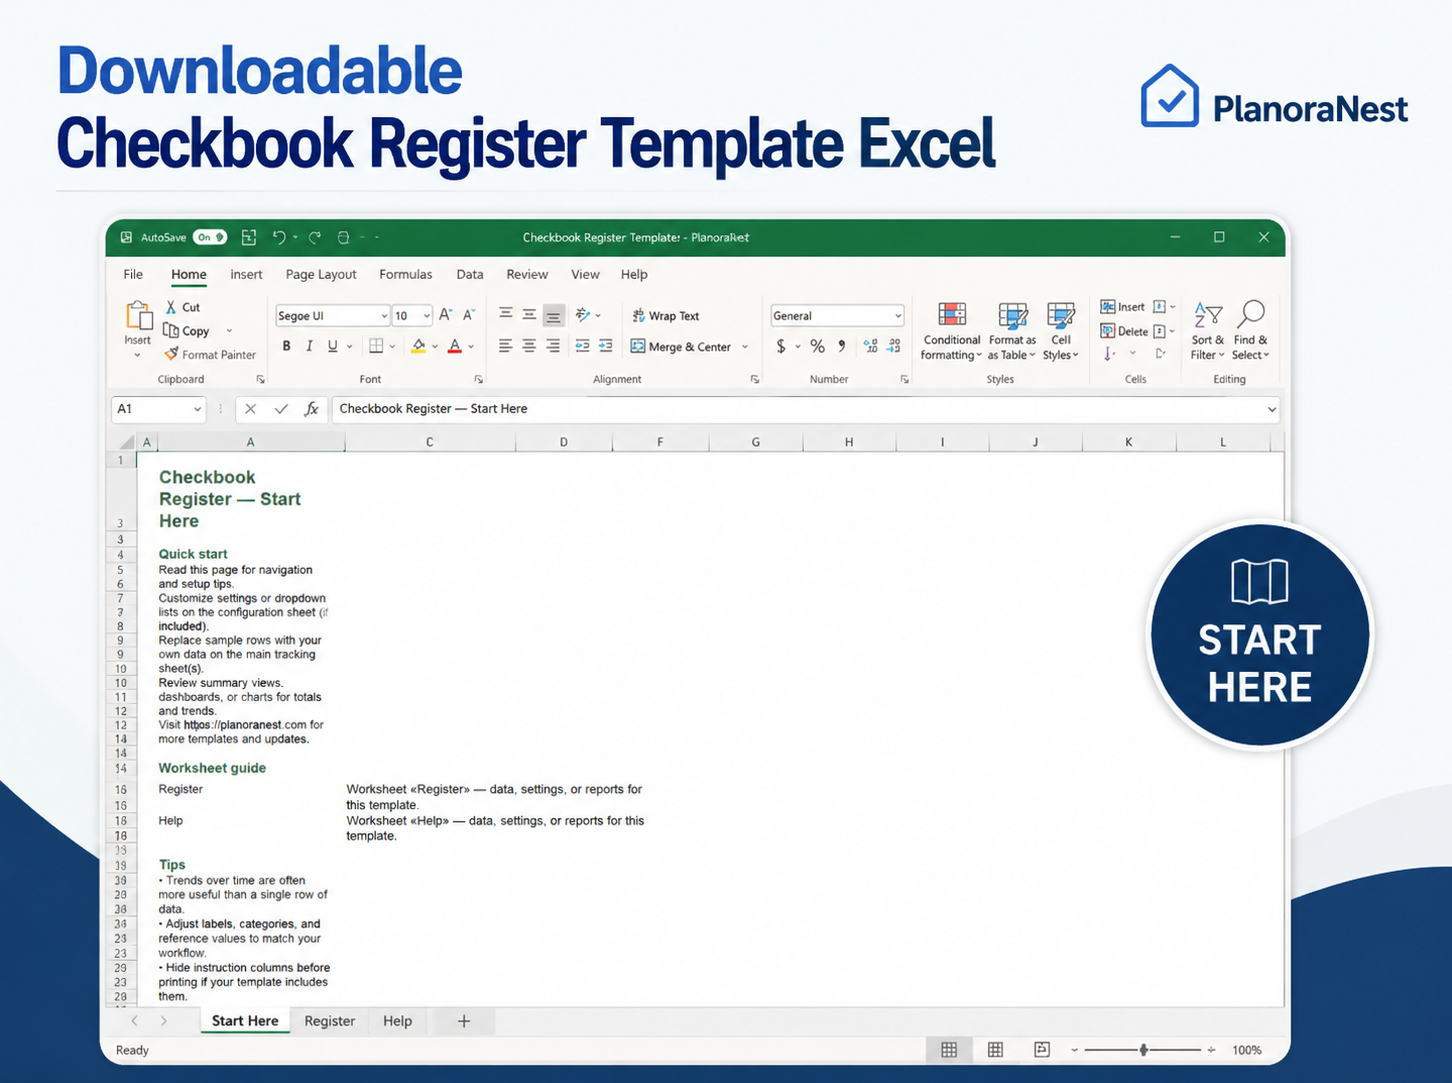Viewport: 1452px width, 1083px height.
Task: Add a new sheet
Action: point(463,1021)
